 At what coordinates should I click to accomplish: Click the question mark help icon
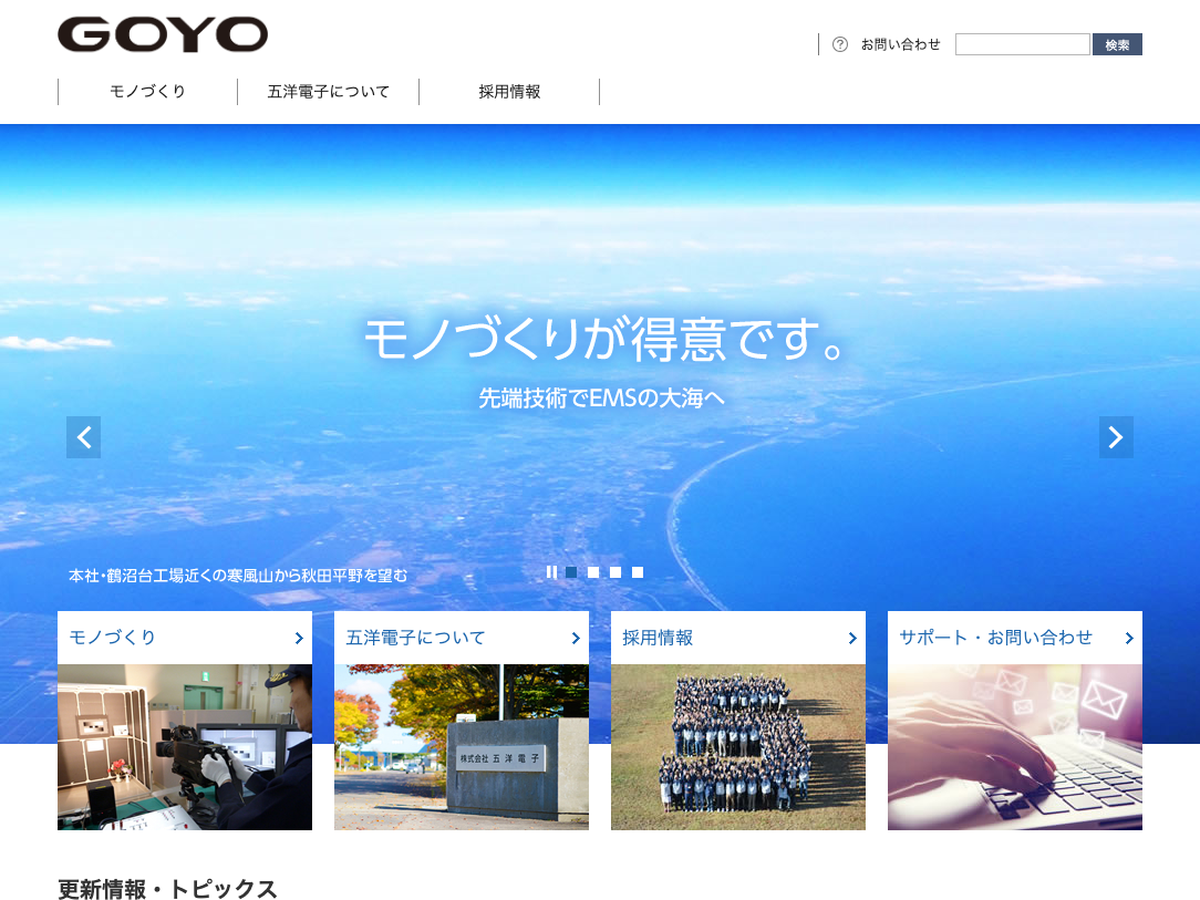pos(840,44)
